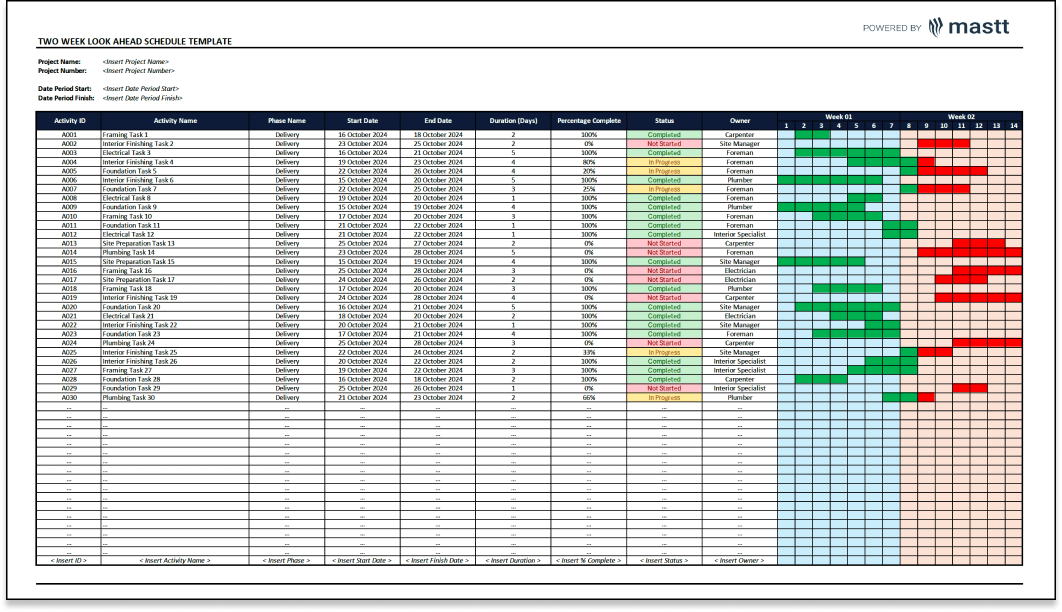Click the Insert Date Period Start field

(140, 89)
